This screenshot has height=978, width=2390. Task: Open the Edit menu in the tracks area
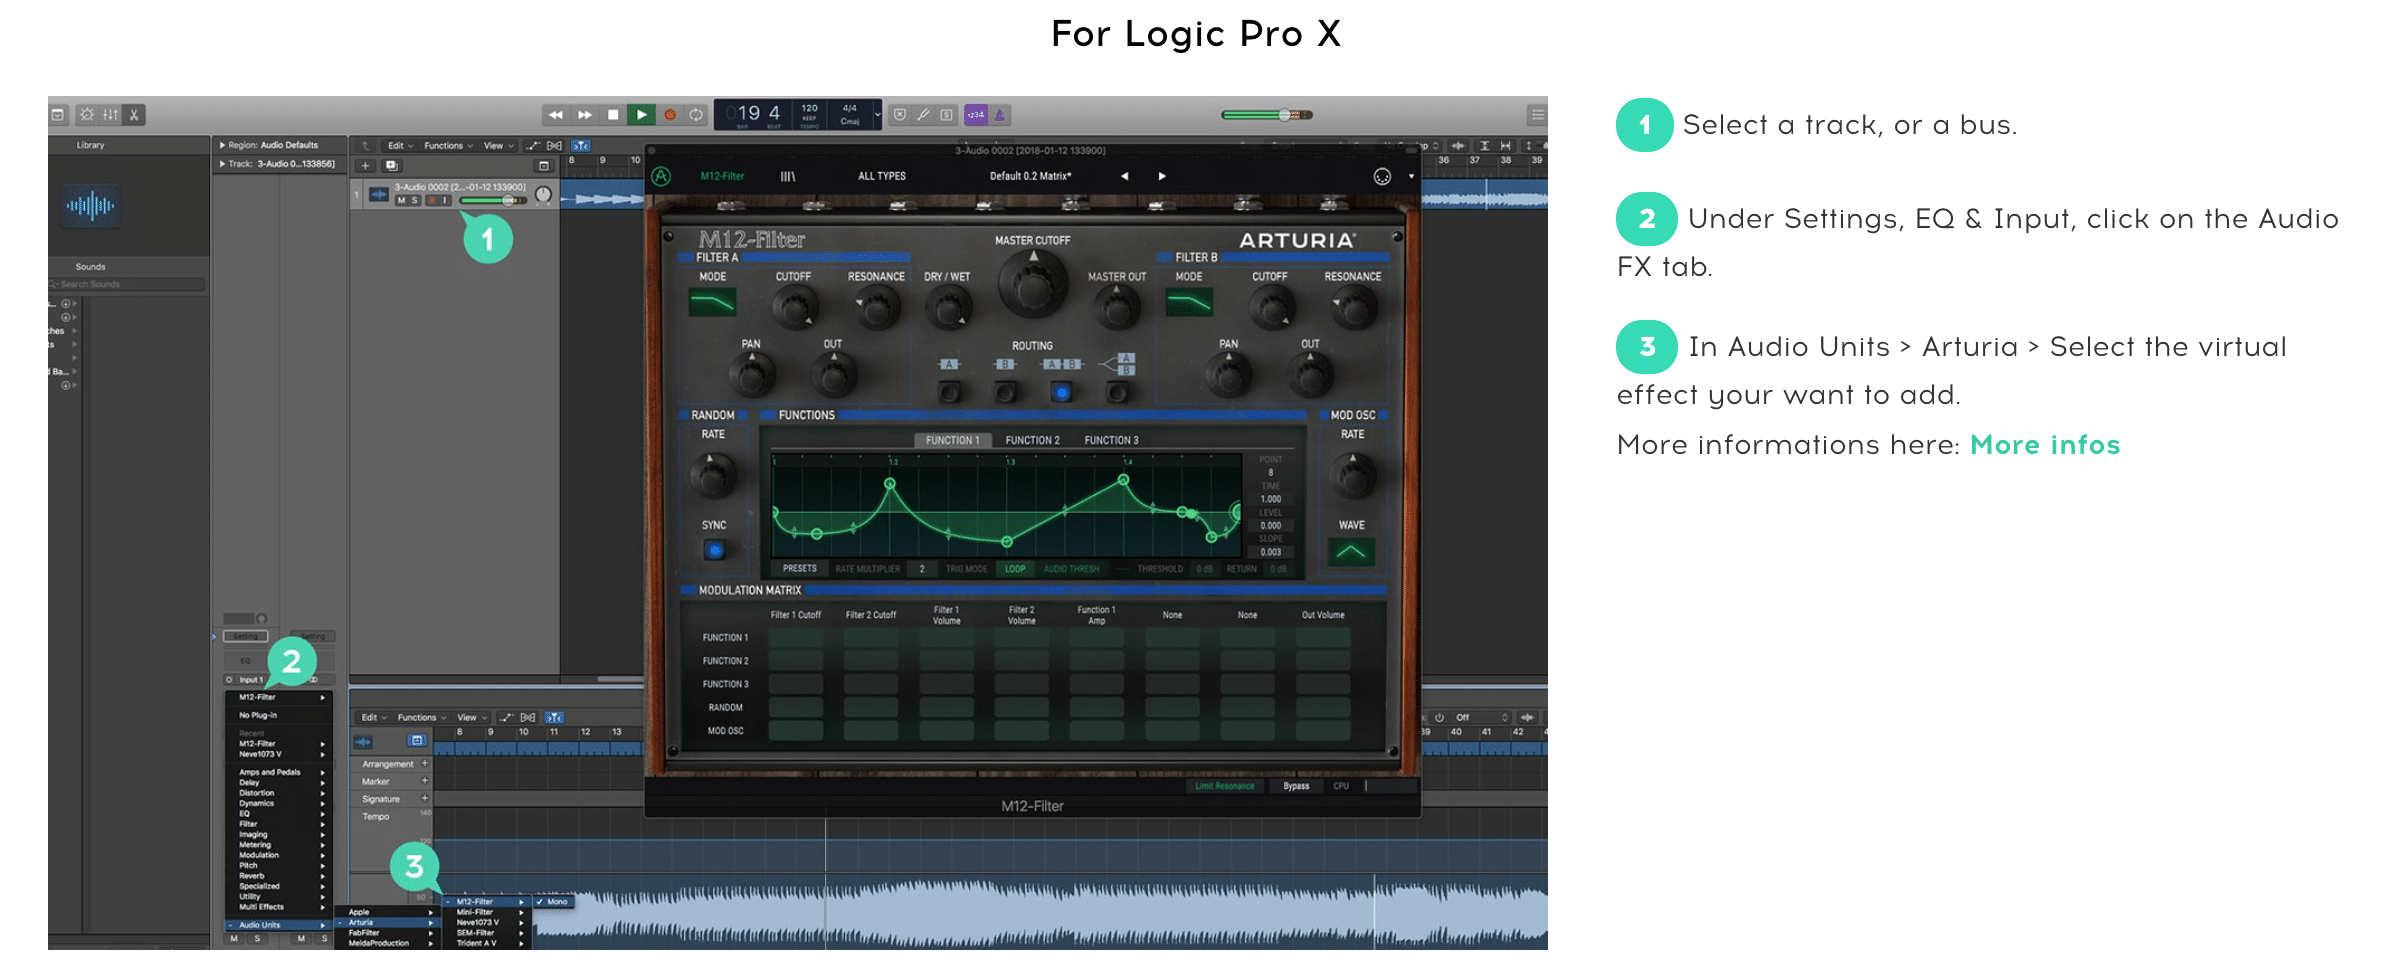click(400, 146)
